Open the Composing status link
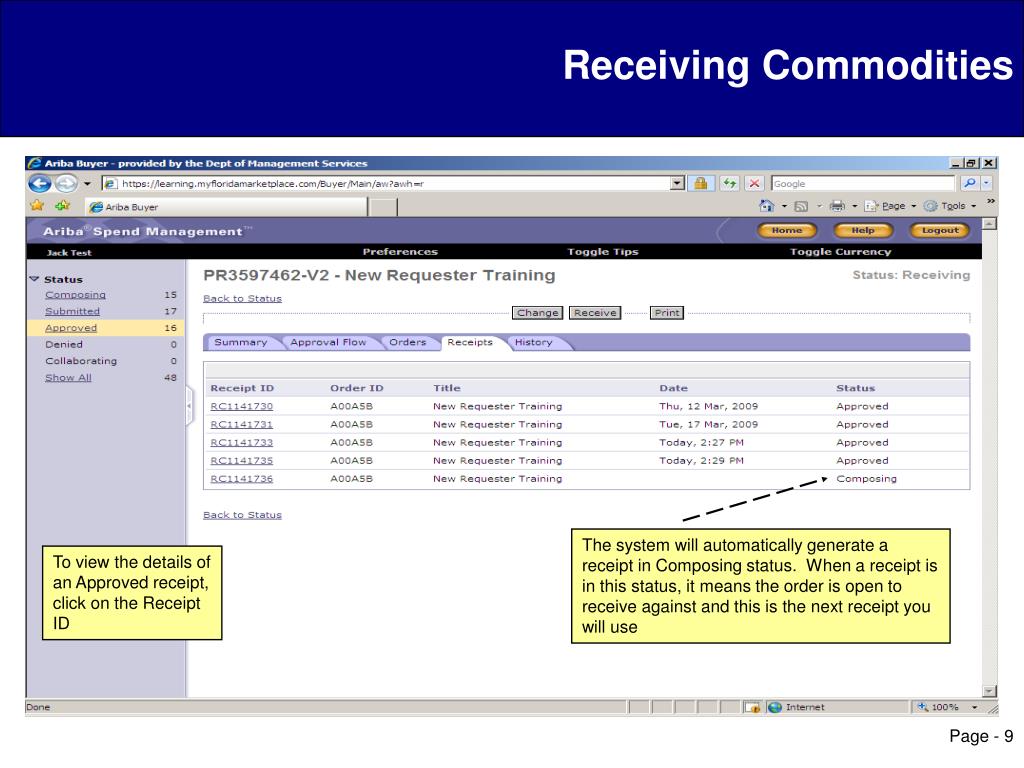Viewport: 1024px width, 768px height. pos(75,295)
